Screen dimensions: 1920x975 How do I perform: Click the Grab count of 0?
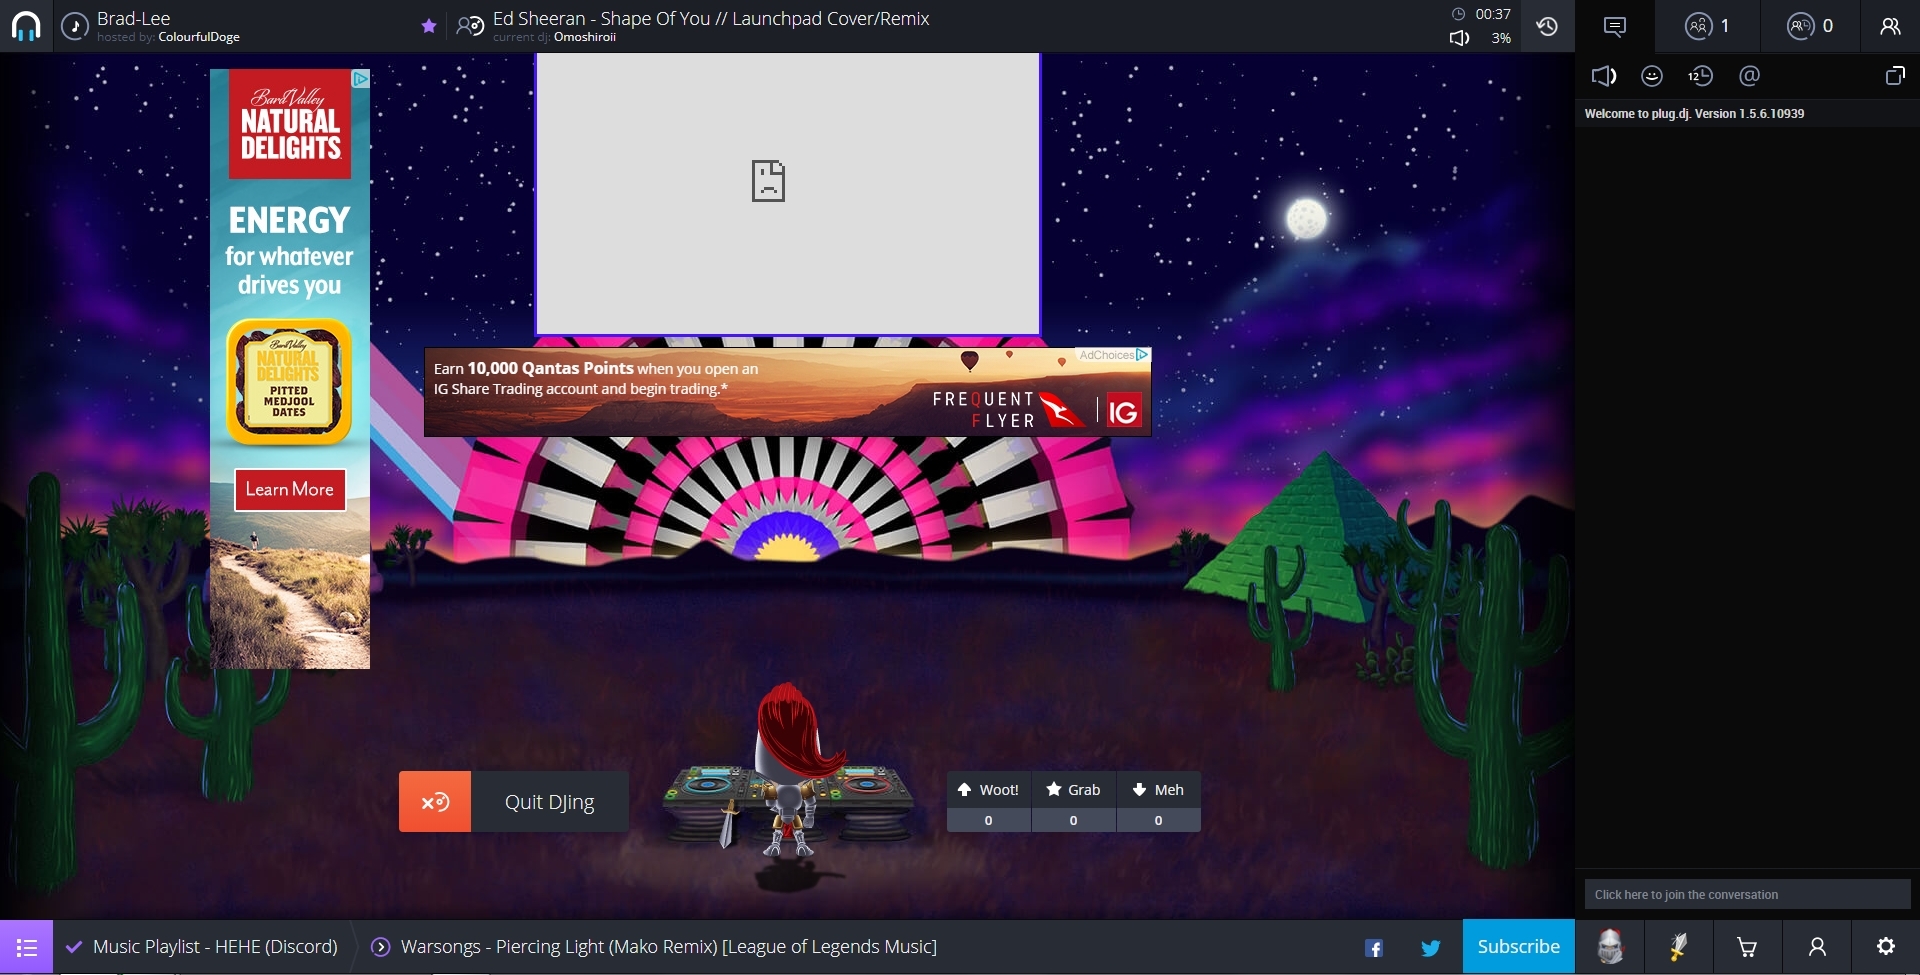(1073, 820)
